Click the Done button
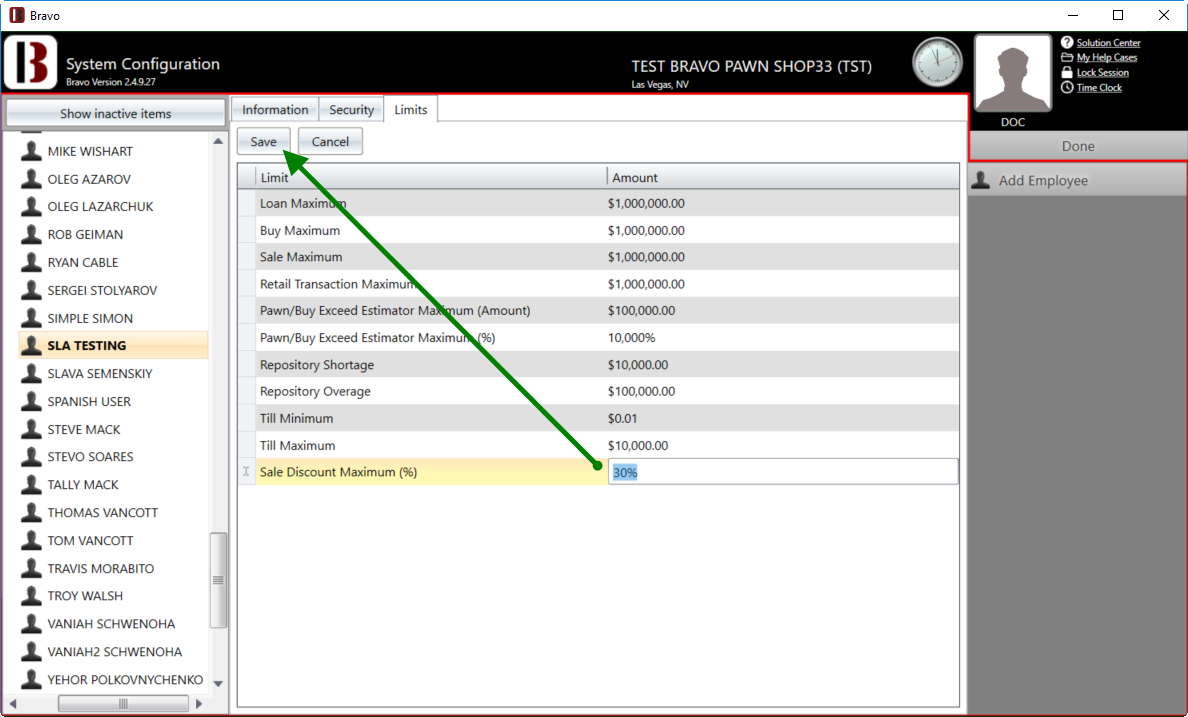The width and height of the screenshot is (1188, 717). 1077,146
